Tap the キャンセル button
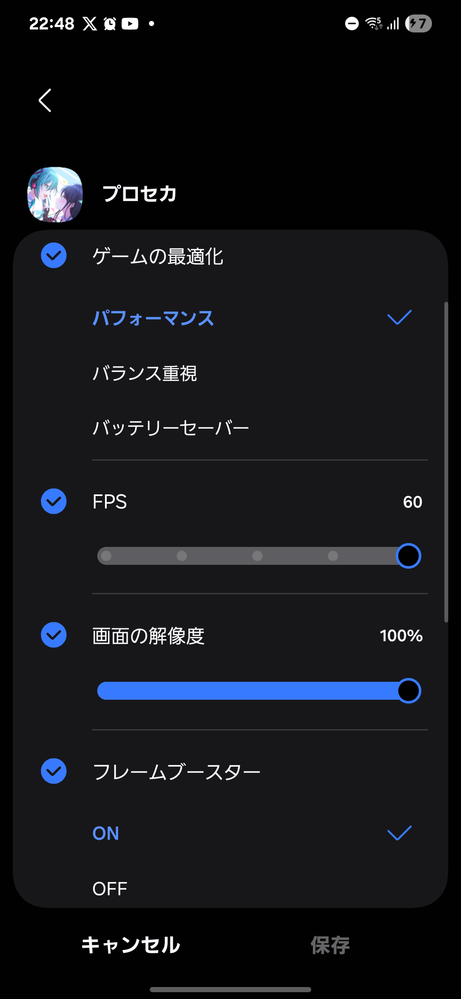The height and width of the screenshot is (999, 461). coord(131,945)
